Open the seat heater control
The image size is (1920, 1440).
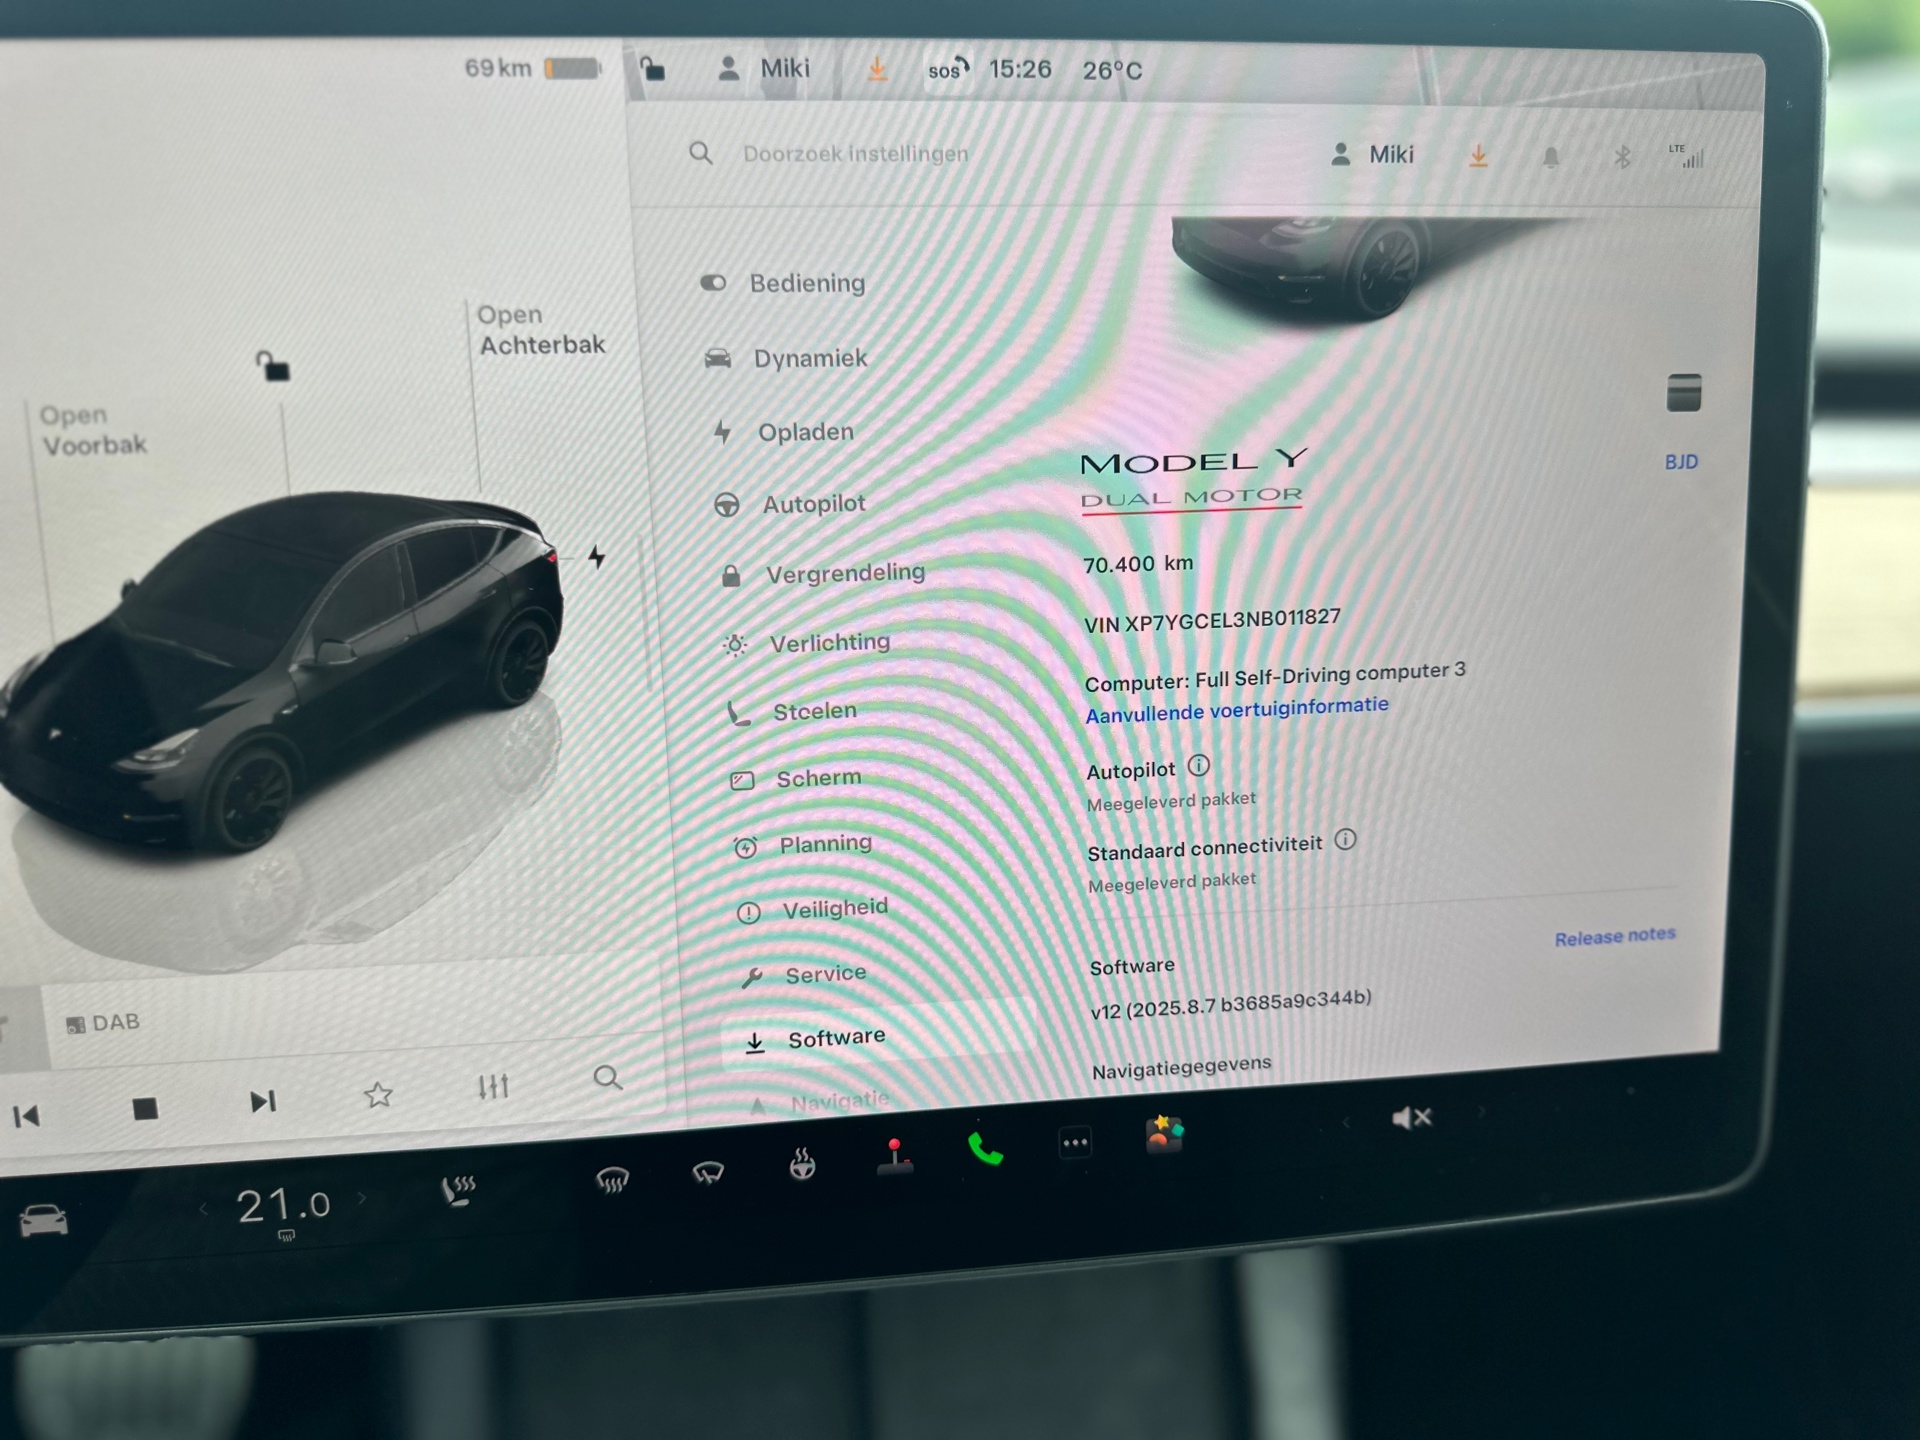point(459,1191)
